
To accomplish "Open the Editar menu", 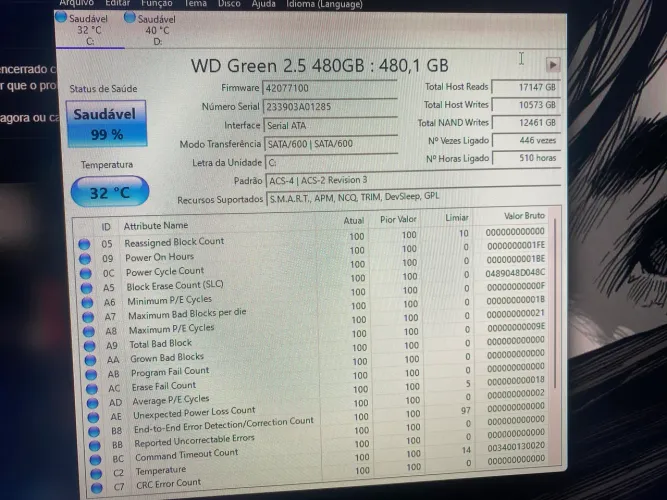I will (117, 4).
